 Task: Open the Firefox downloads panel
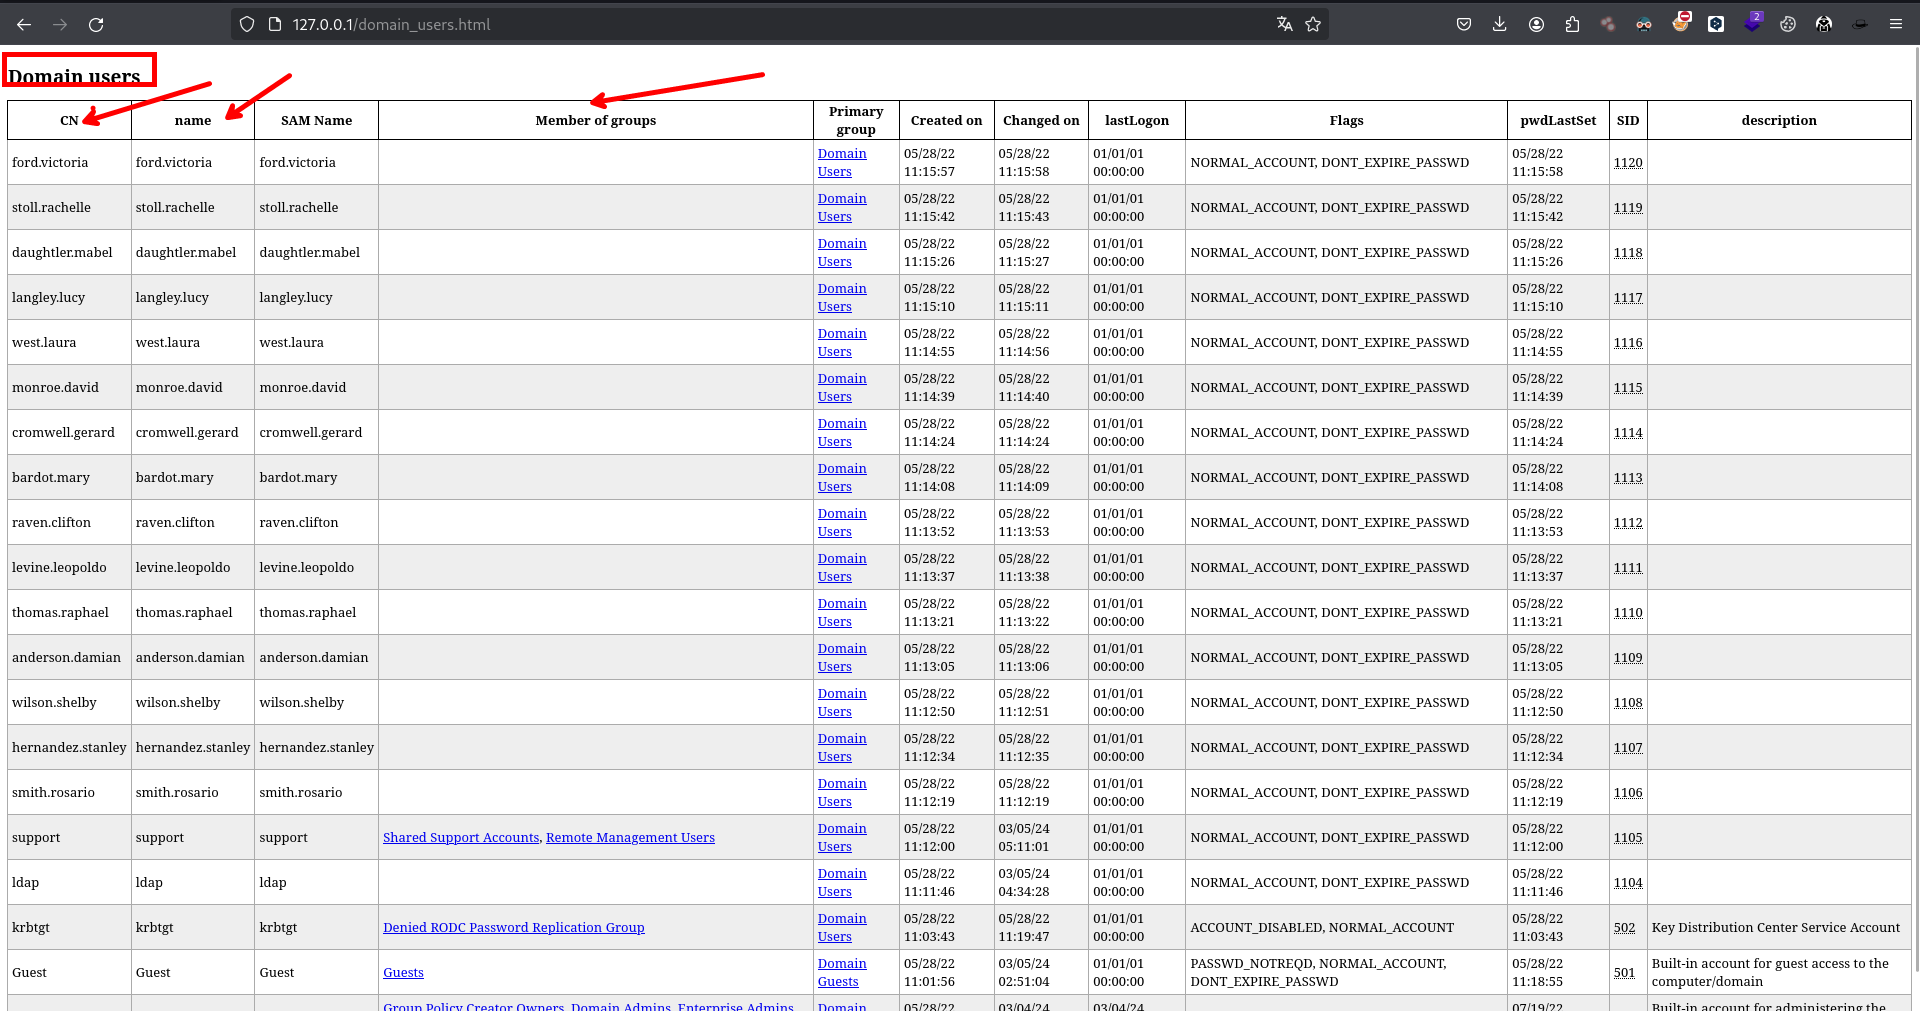pyautogui.click(x=1499, y=24)
